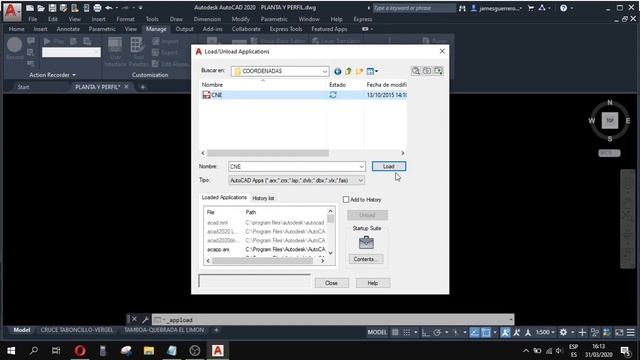
Task: Open Windows Start menu
Action: tap(11, 351)
